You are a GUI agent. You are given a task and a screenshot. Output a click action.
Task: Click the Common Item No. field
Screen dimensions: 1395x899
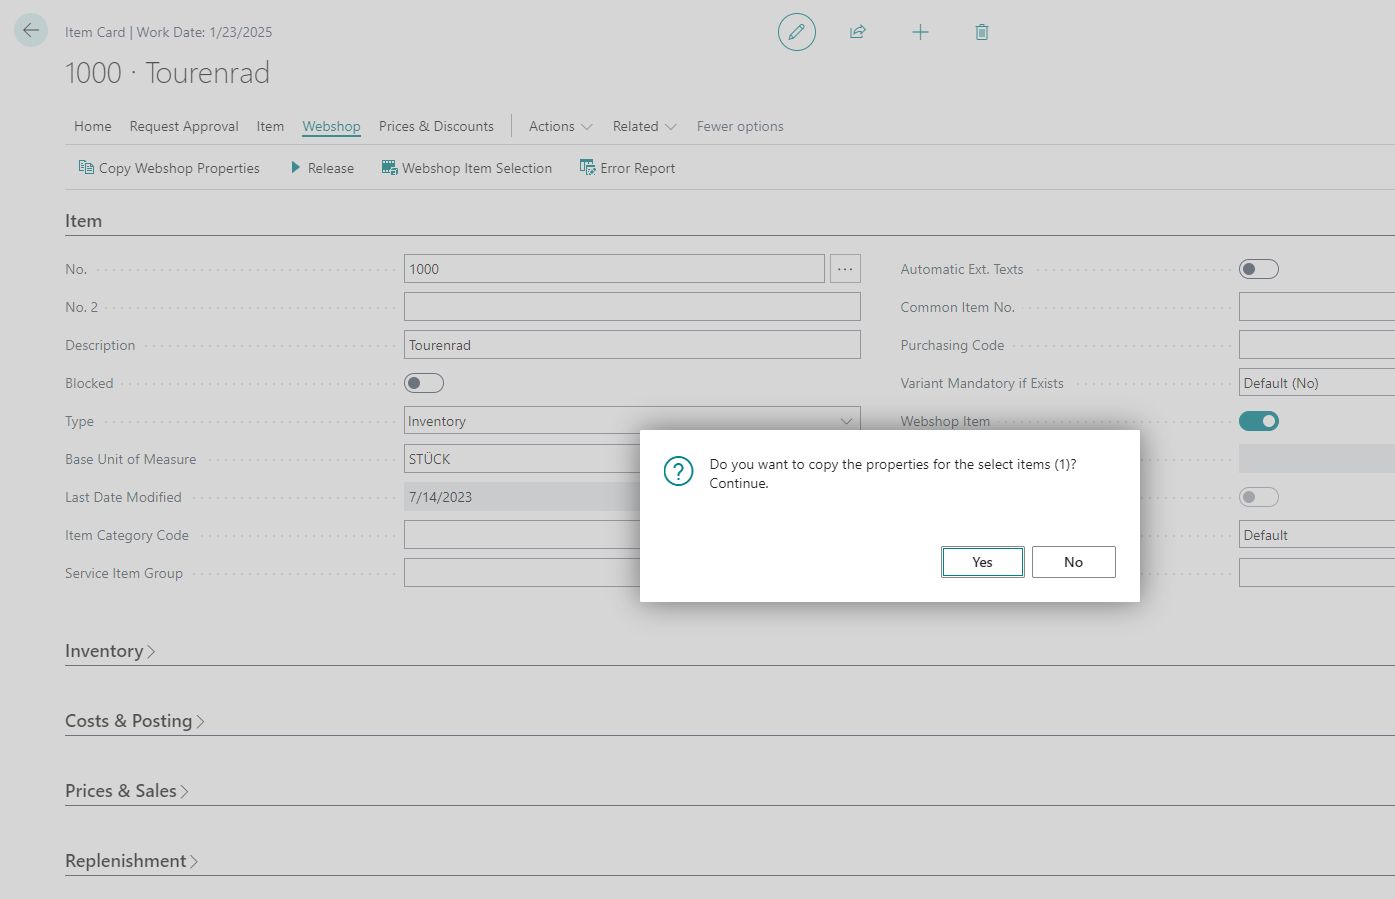1317,307
